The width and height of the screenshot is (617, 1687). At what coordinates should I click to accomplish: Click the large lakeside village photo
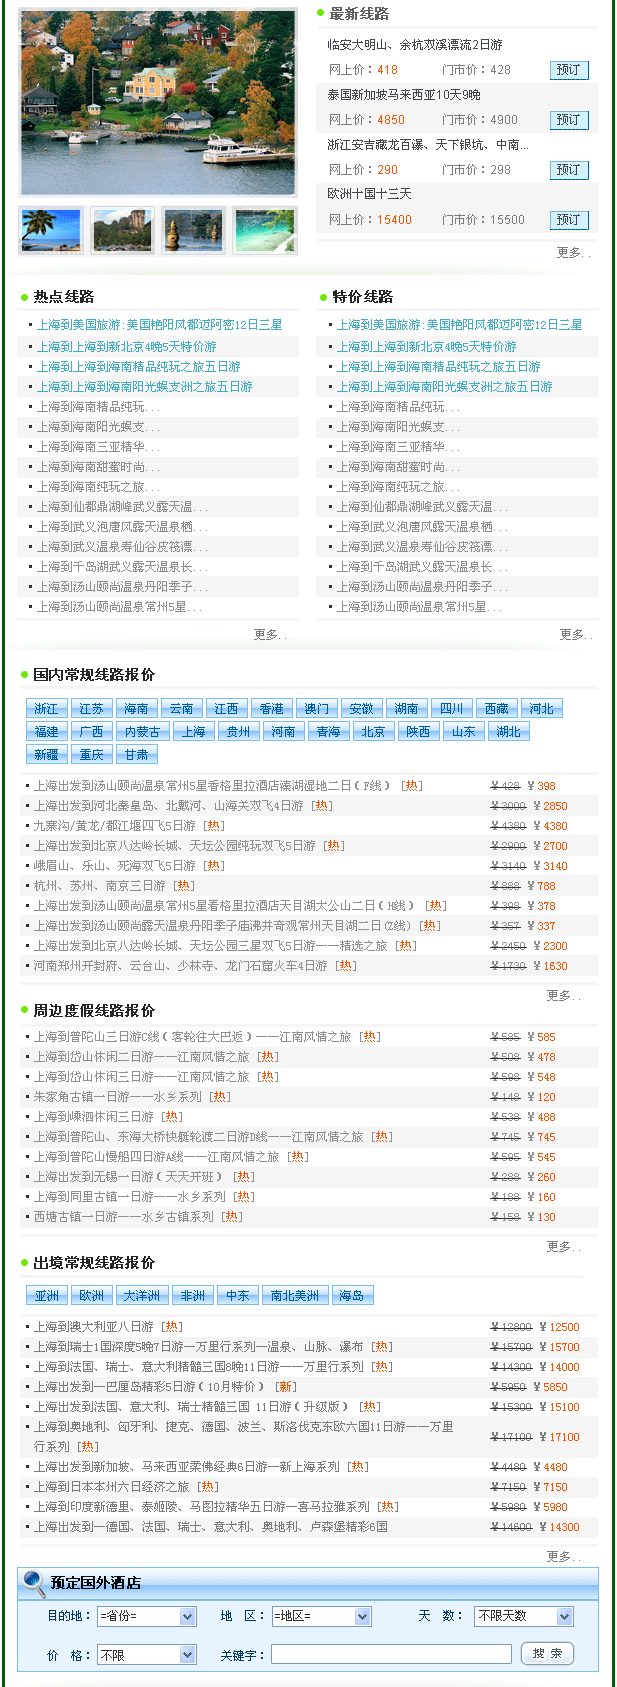pos(158,102)
